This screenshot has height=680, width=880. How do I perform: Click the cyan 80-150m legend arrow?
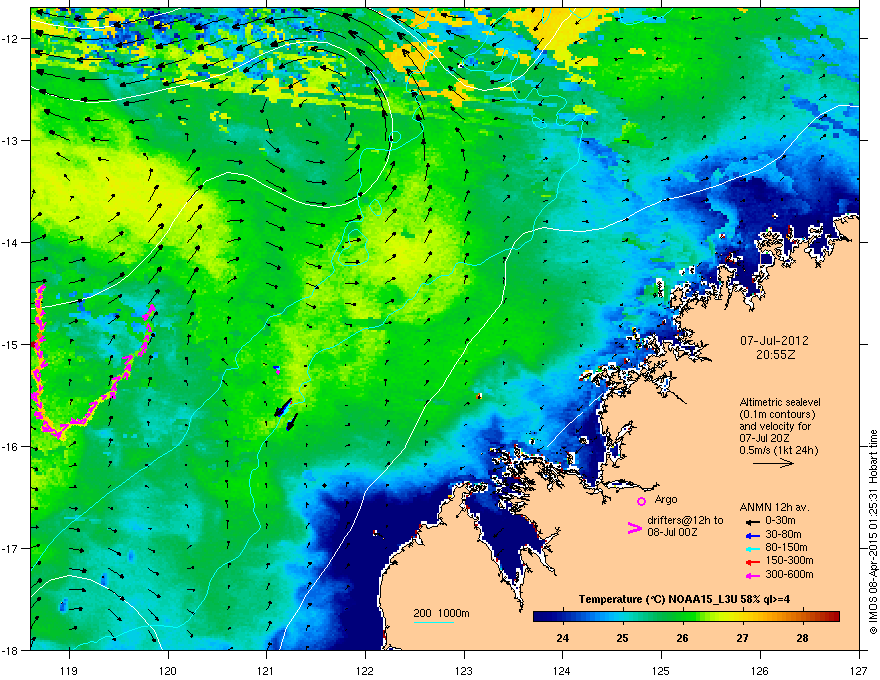click(x=753, y=548)
